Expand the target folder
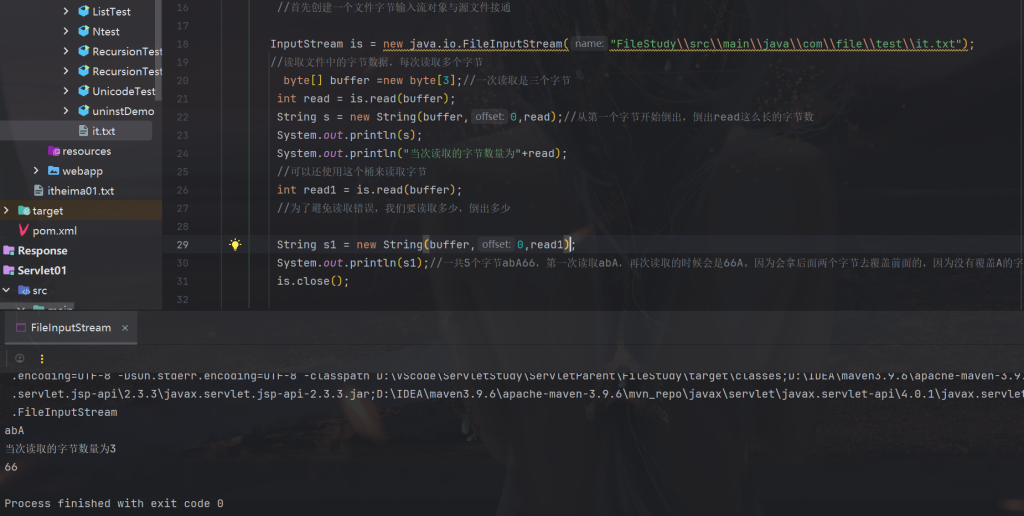This screenshot has width=1024, height=516. [7, 211]
